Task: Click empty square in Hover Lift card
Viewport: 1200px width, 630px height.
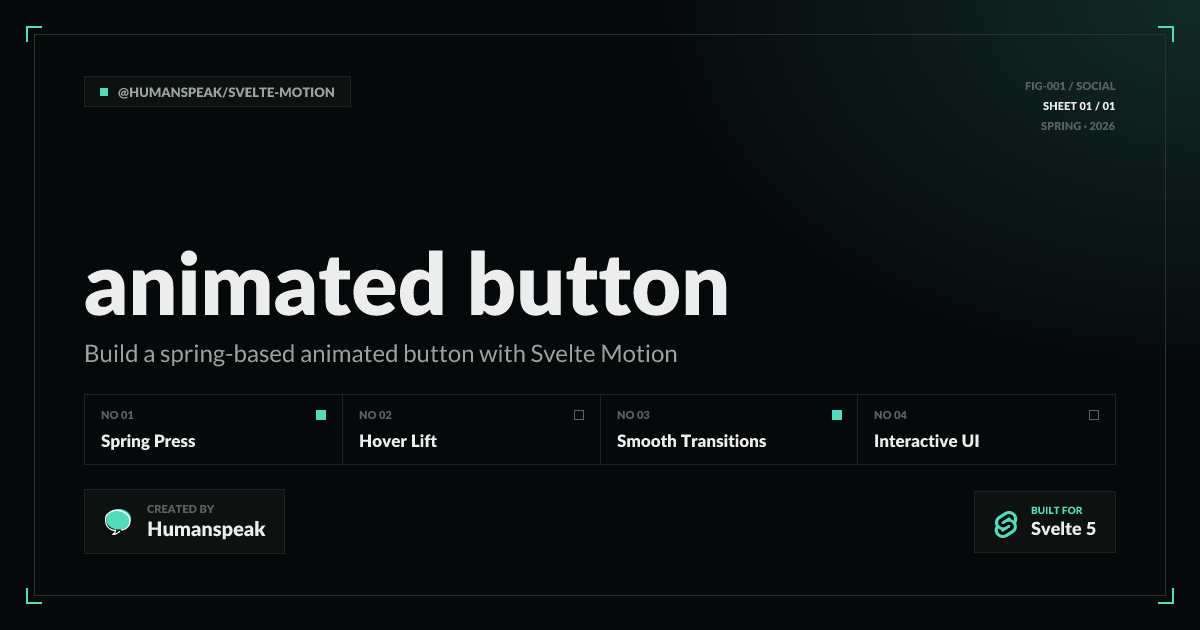Action: click(579, 415)
